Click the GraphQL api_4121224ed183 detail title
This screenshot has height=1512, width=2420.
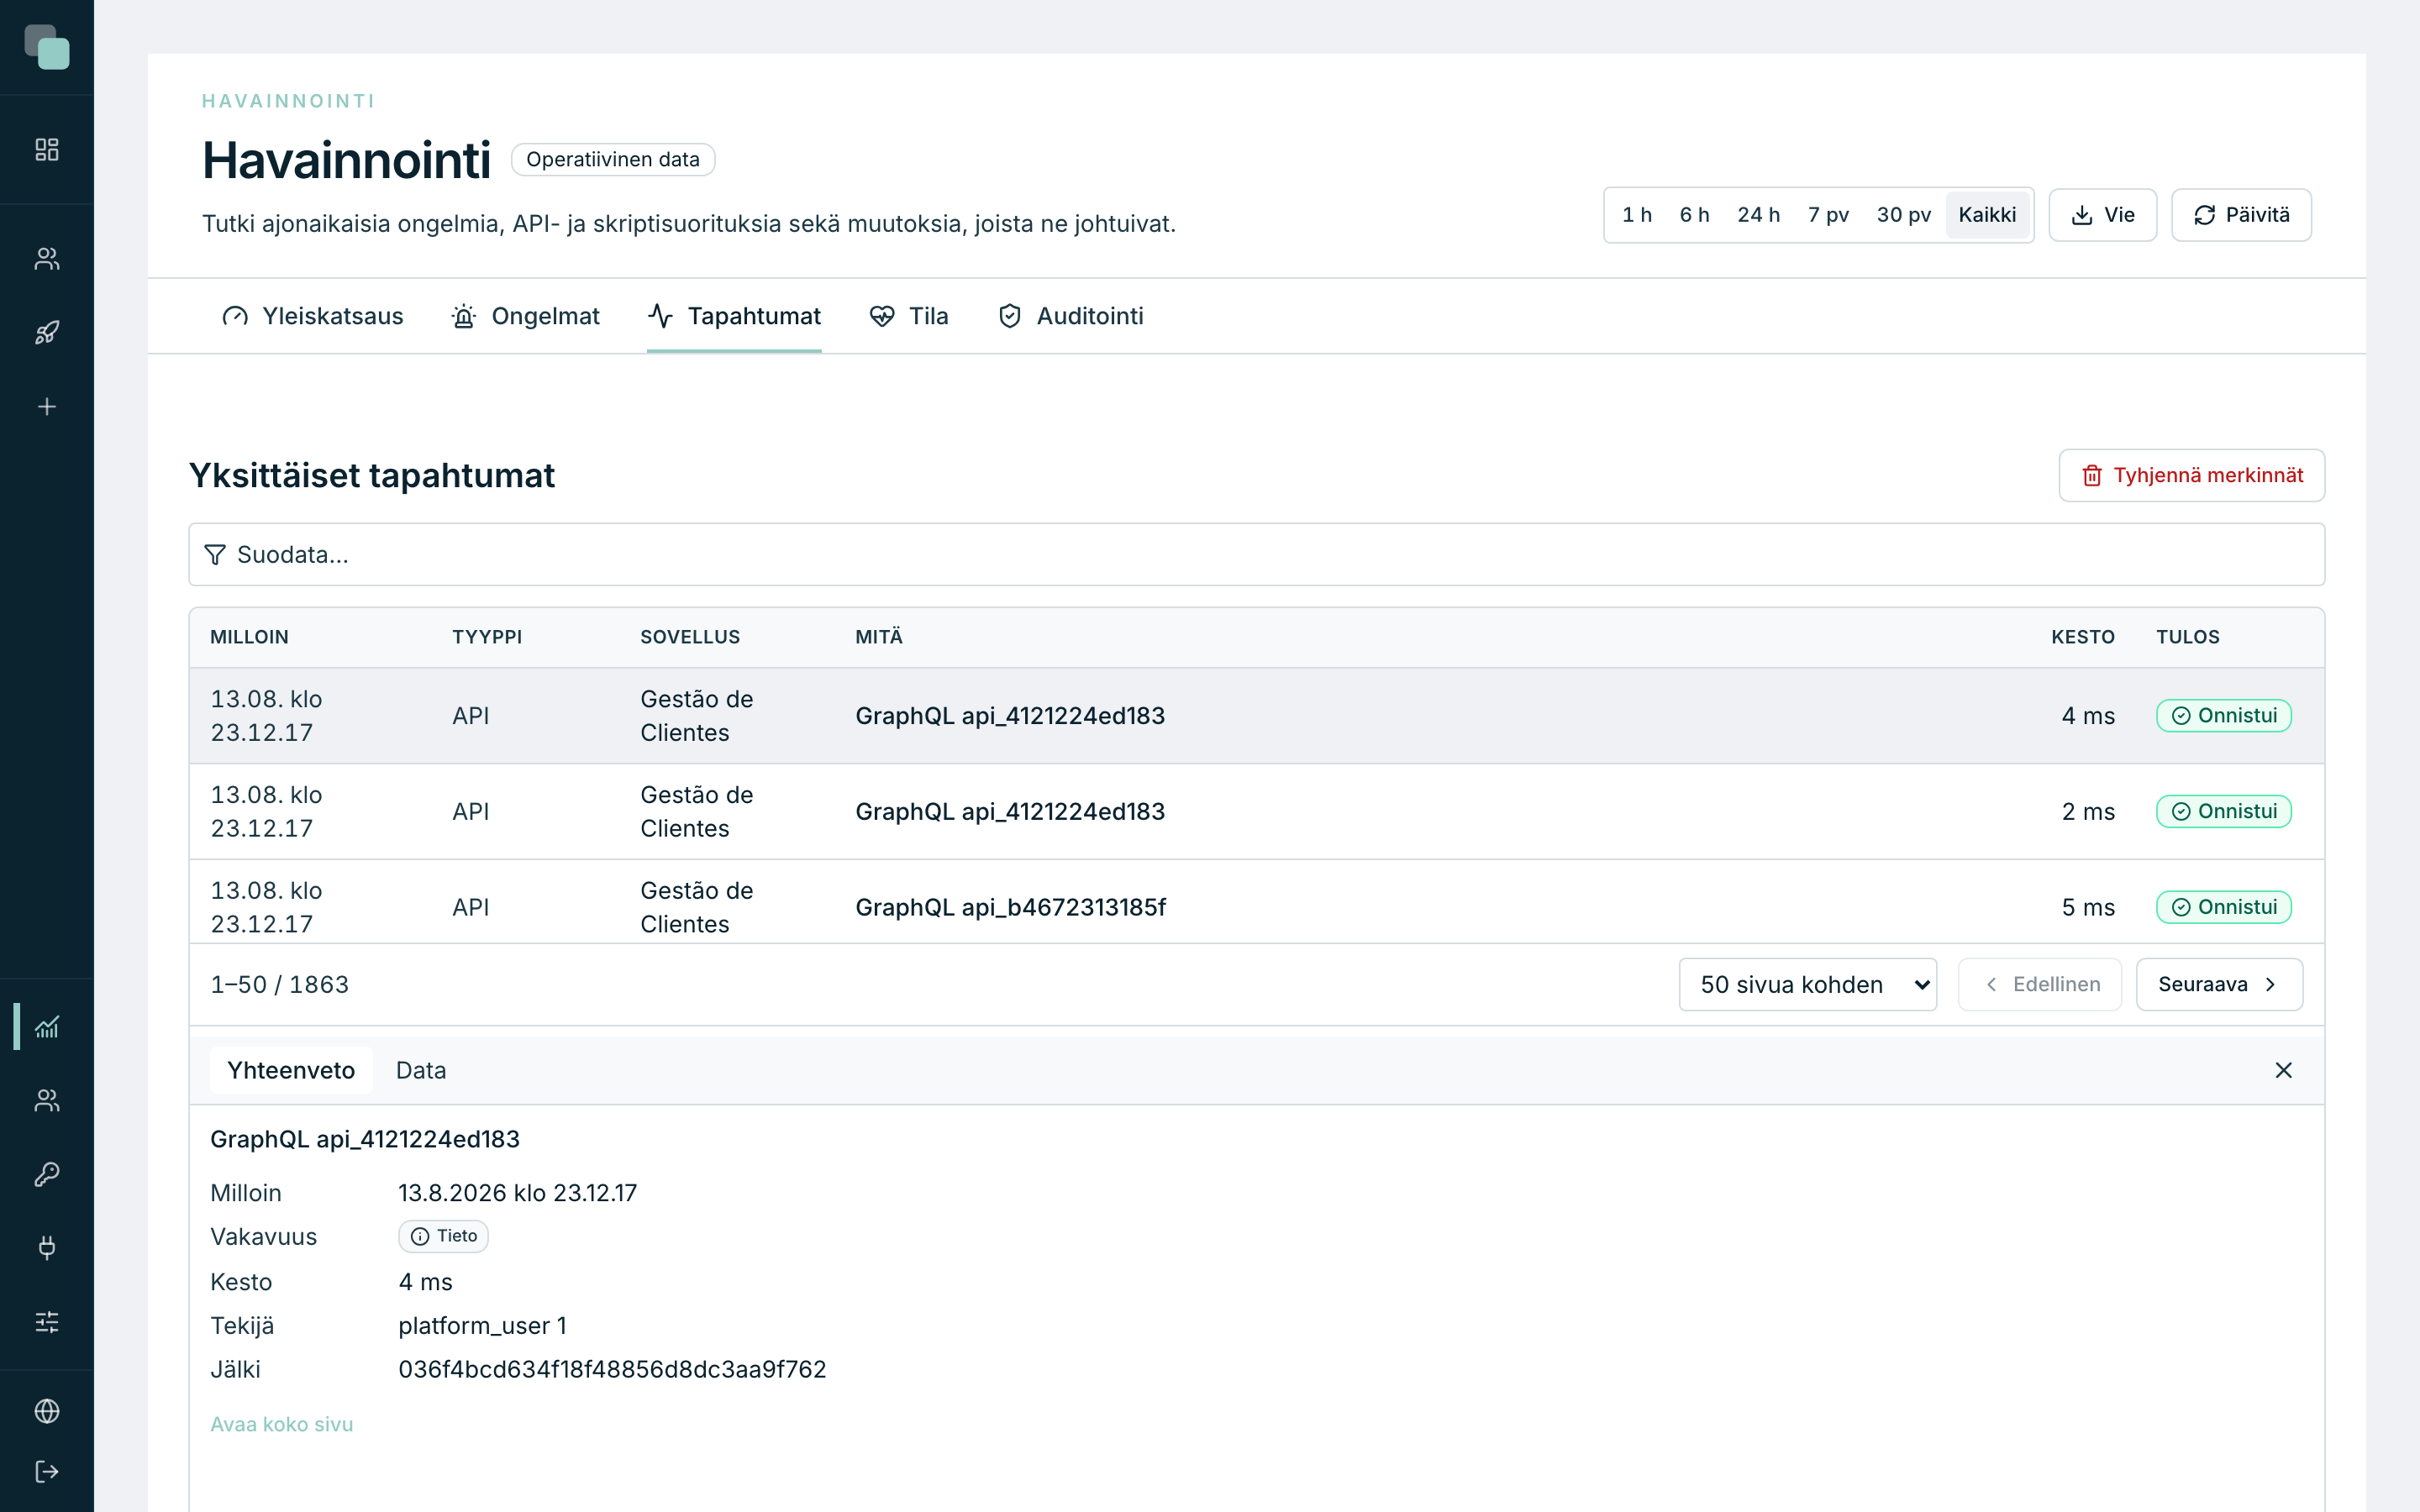point(365,1139)
